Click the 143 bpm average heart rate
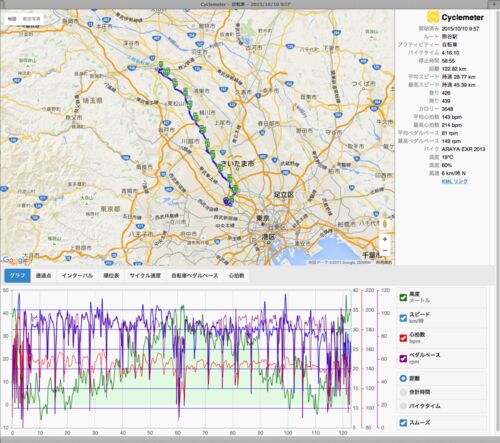This screenshot has width=500, height=443. click(452, 117)
